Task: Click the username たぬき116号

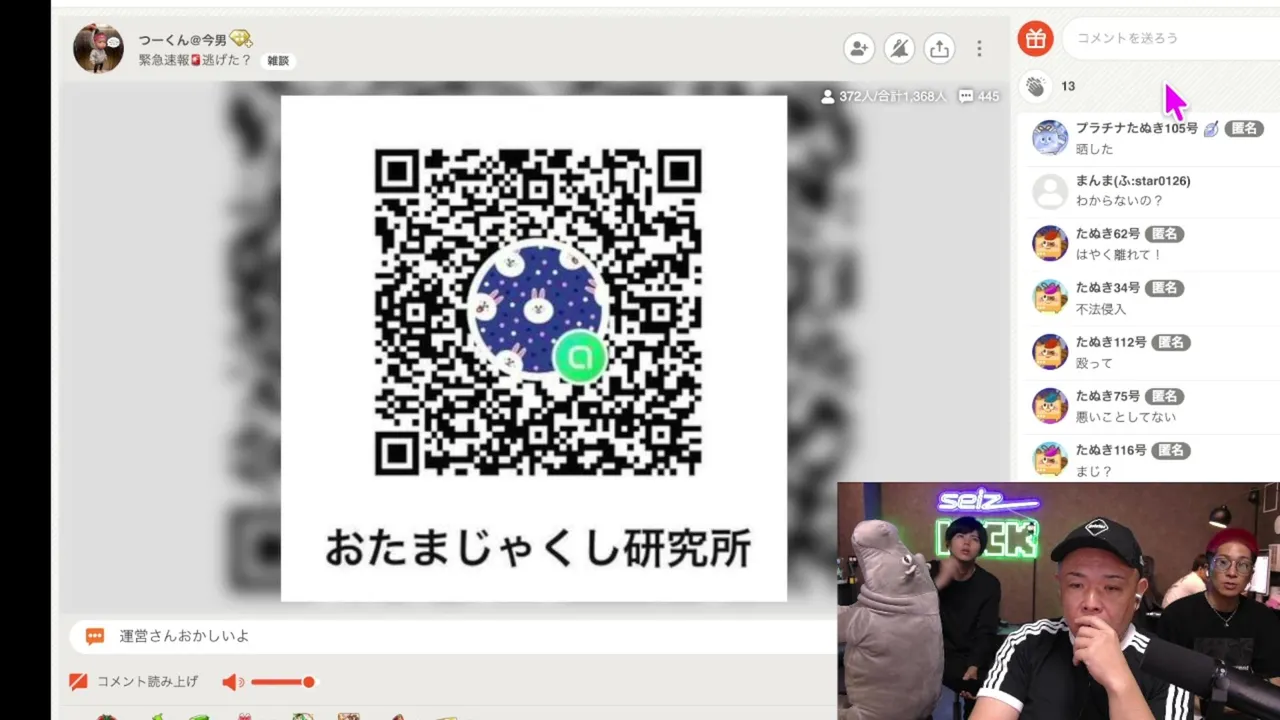Action: point(1111,450)
